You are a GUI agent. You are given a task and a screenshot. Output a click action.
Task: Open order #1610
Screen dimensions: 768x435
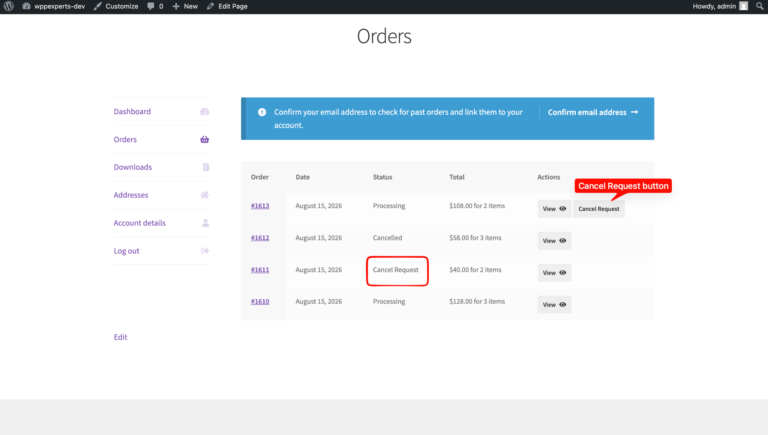pyautogui.click(x=260, y=301)
